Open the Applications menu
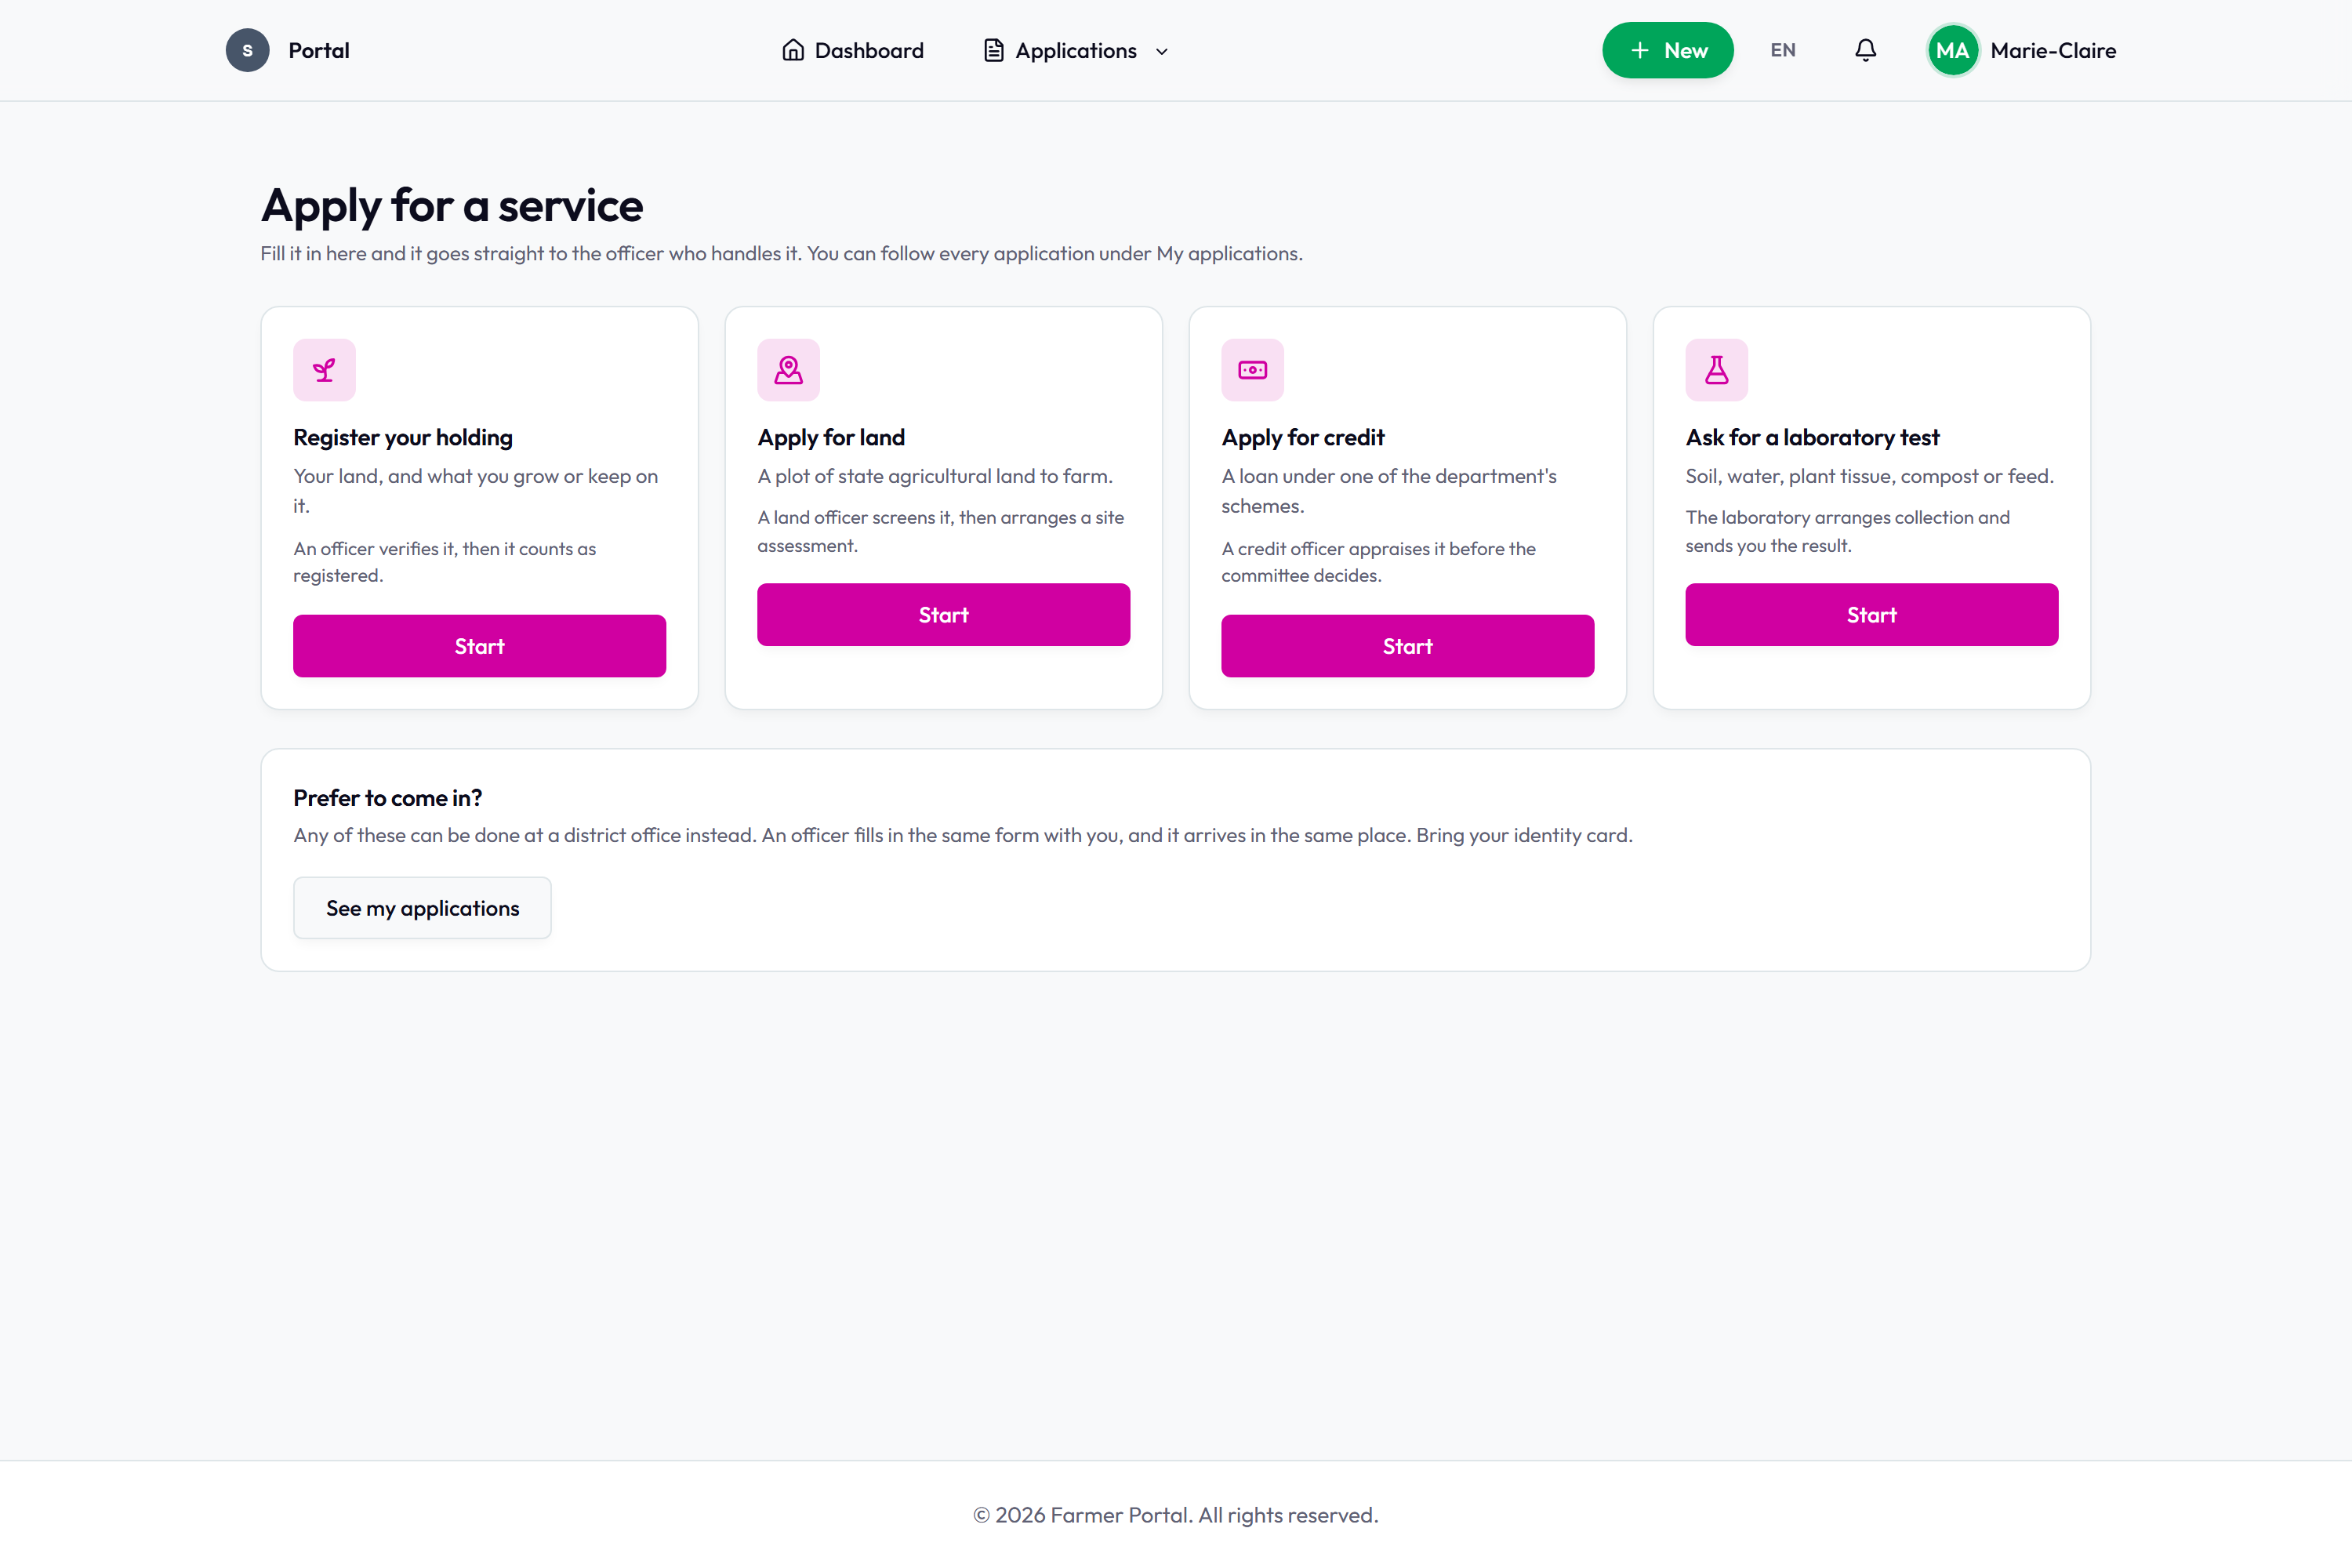Viewport: 2352px width, 1568px height. [1076, 50]
